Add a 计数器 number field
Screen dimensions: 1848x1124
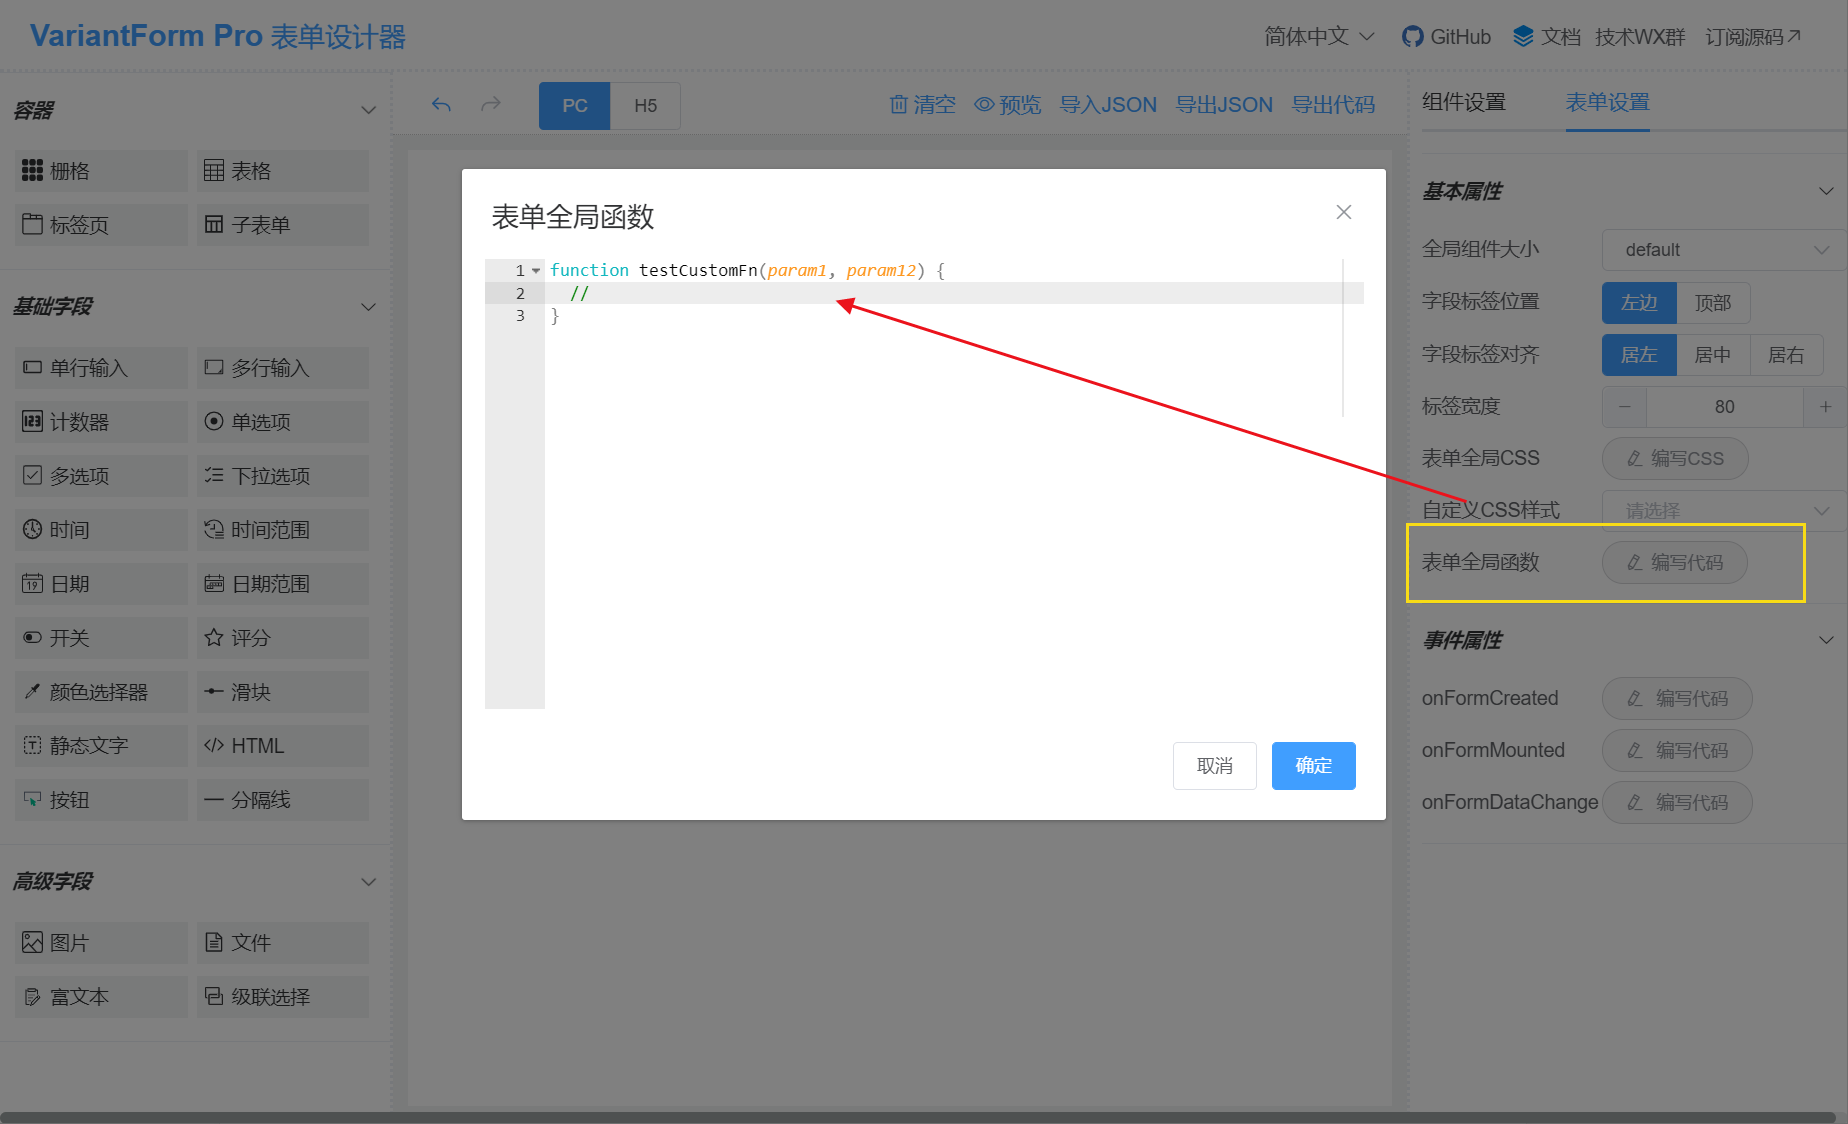tap(102, 422)
